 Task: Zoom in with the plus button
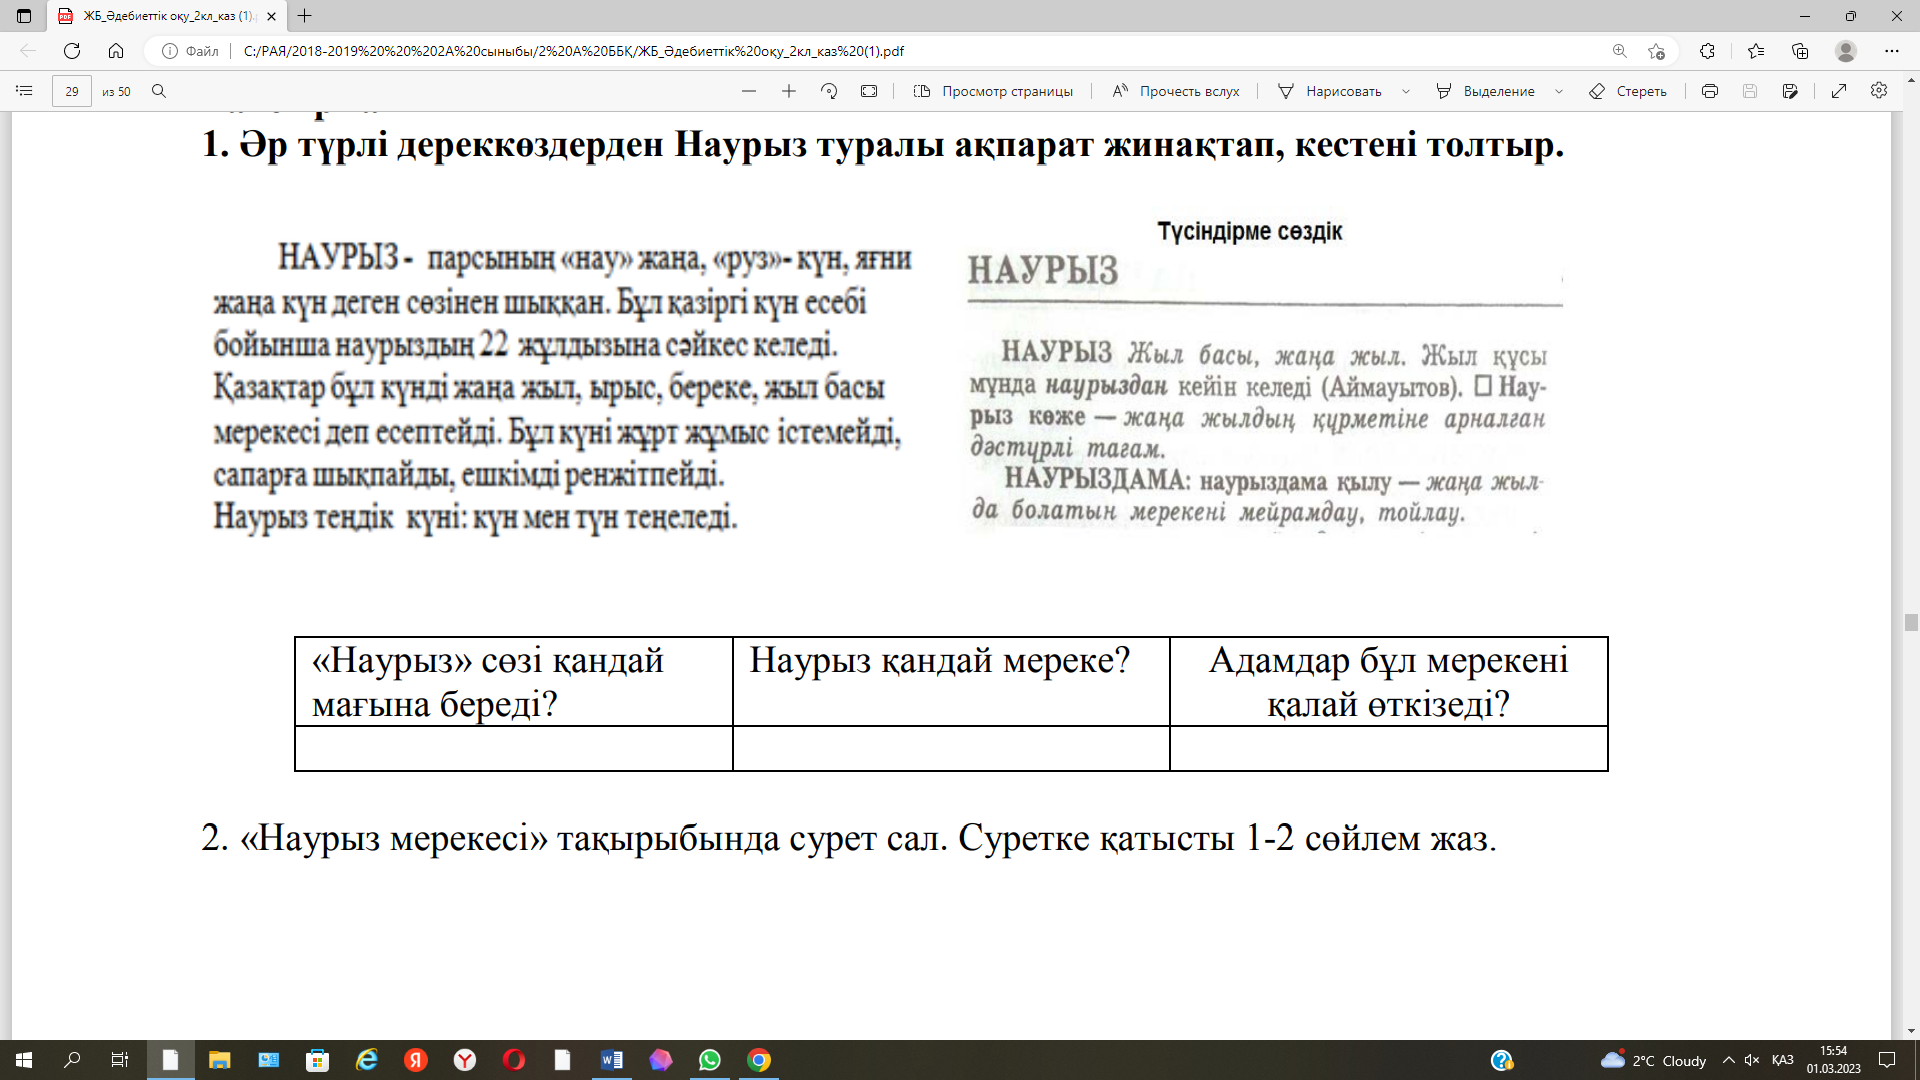coord(789,91)
